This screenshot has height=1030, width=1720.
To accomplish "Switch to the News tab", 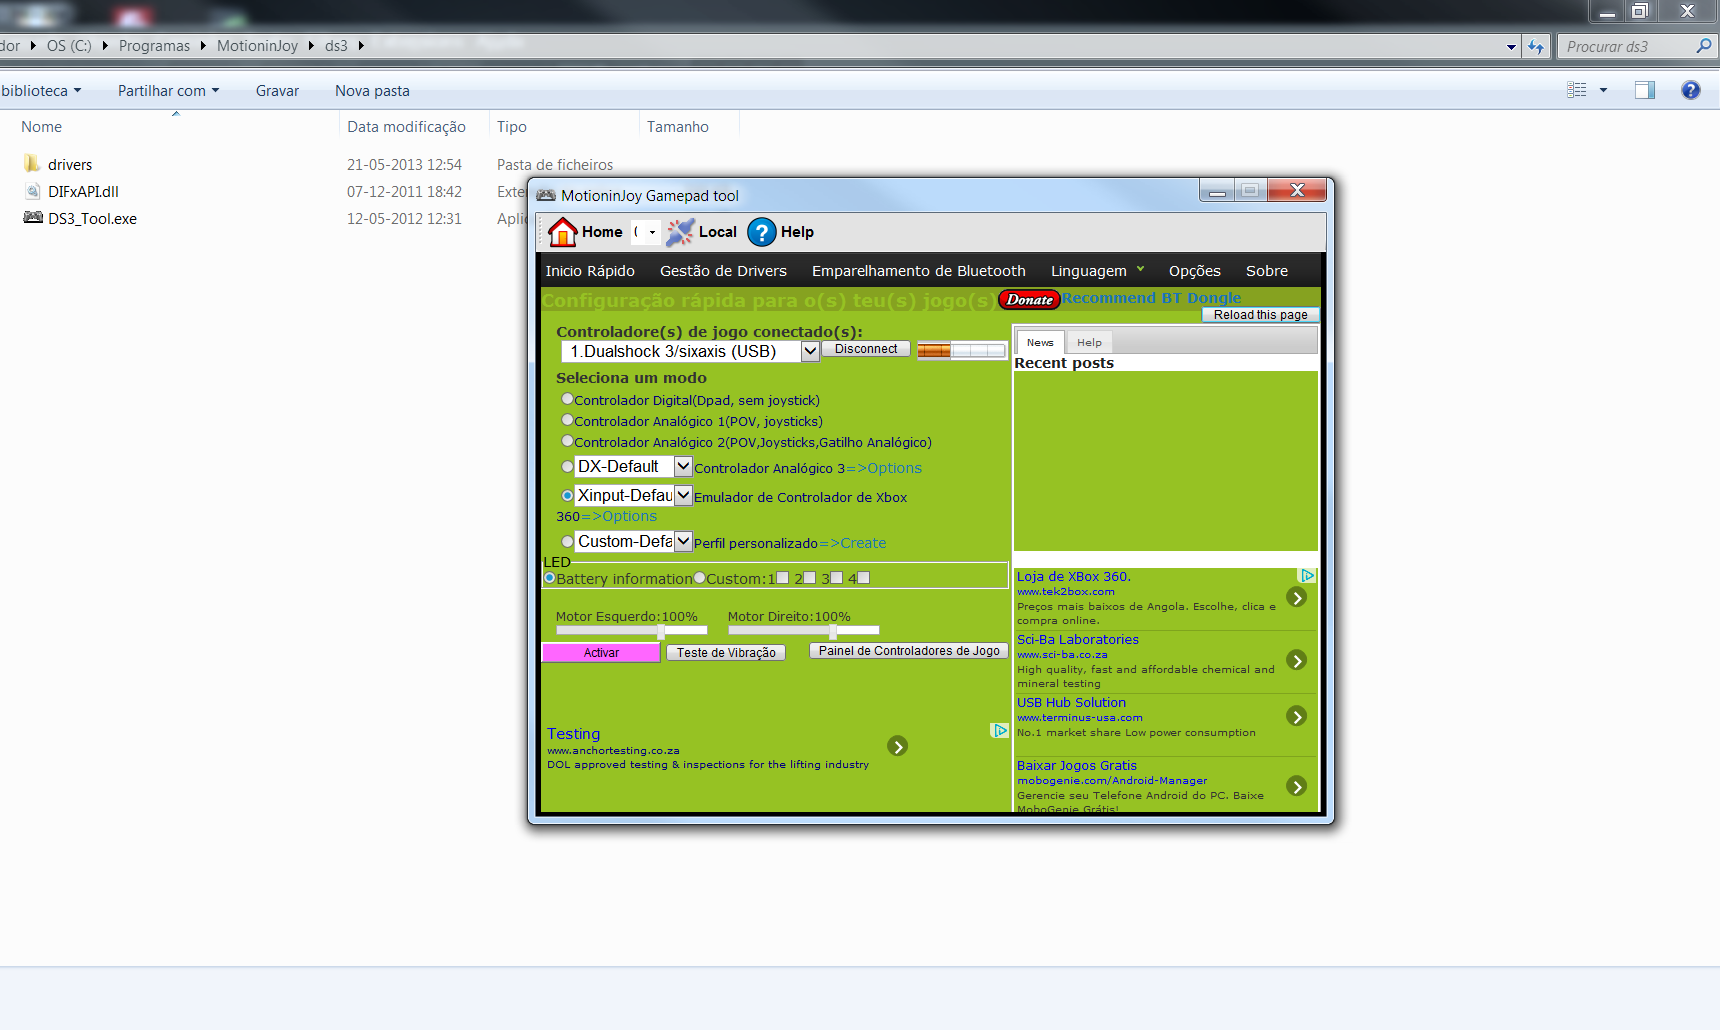I will [1040, 342].
